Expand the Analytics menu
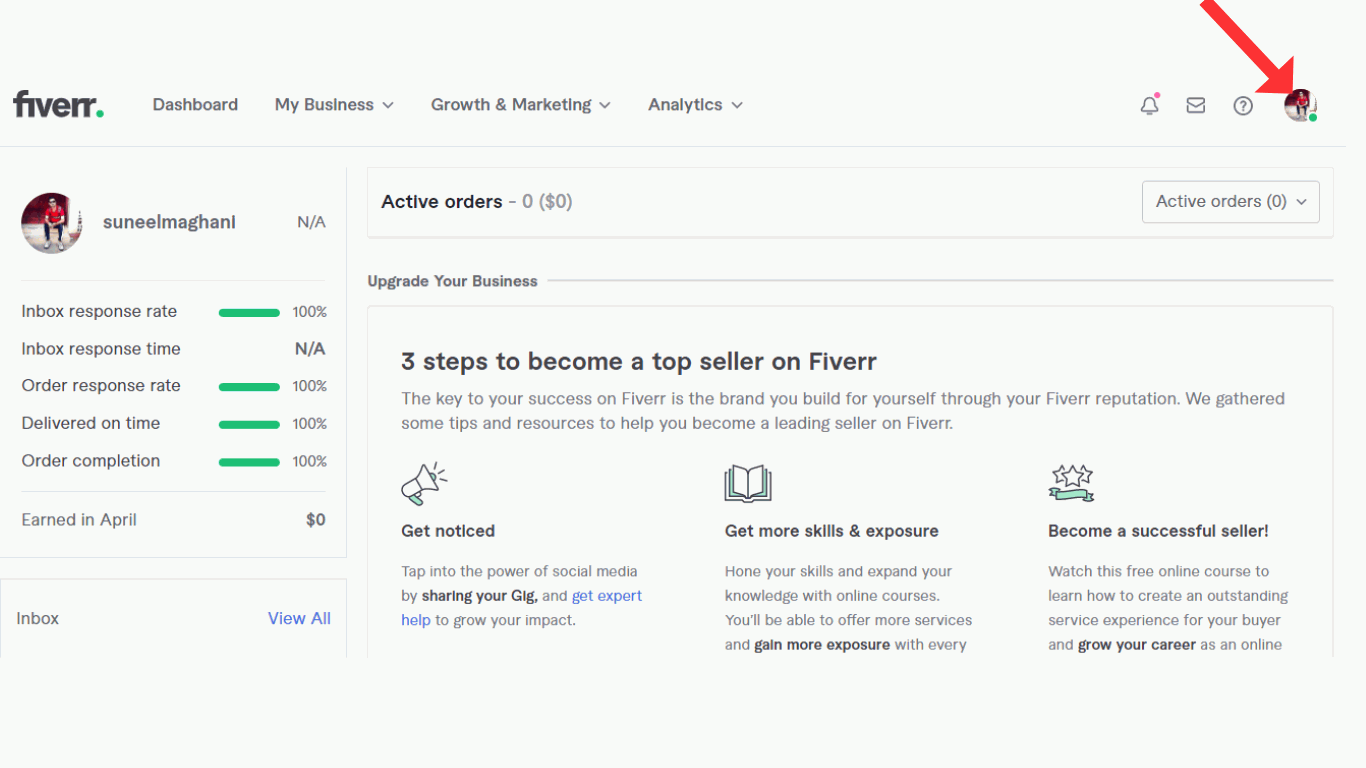 tap(695, 105)
